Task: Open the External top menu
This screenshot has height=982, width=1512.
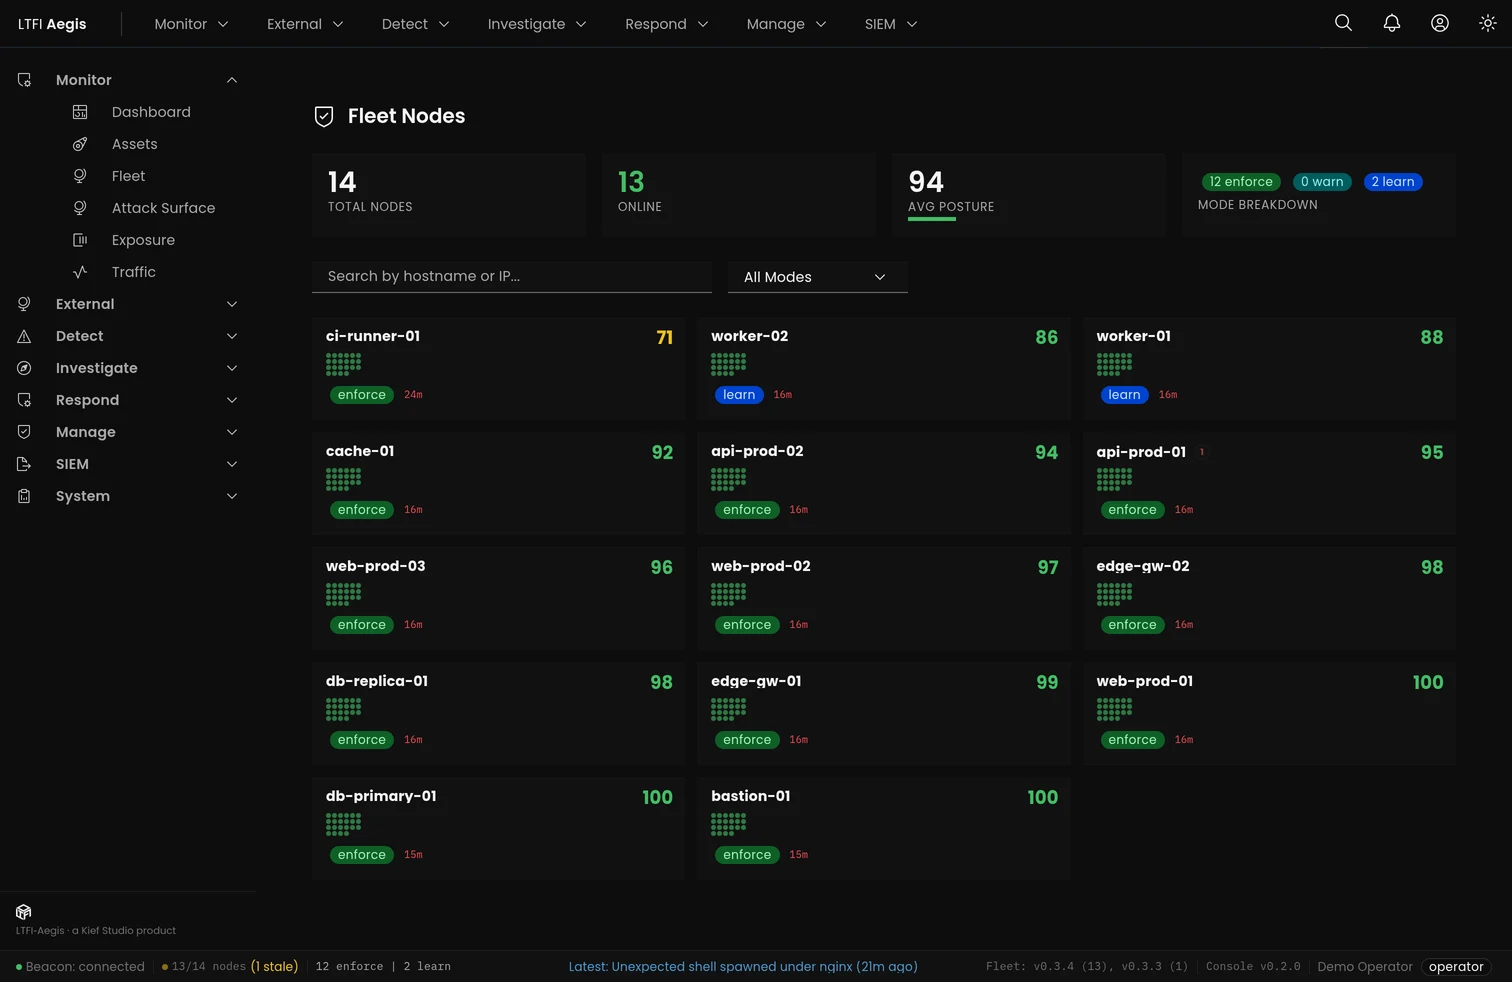Action: [305, 24]
